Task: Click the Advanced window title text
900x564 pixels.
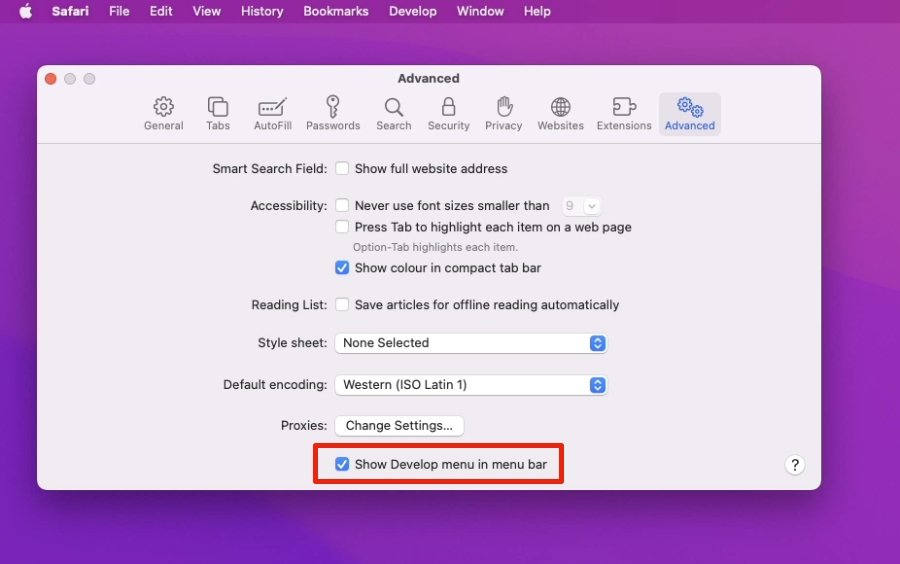Action: [x=428, y=79]
